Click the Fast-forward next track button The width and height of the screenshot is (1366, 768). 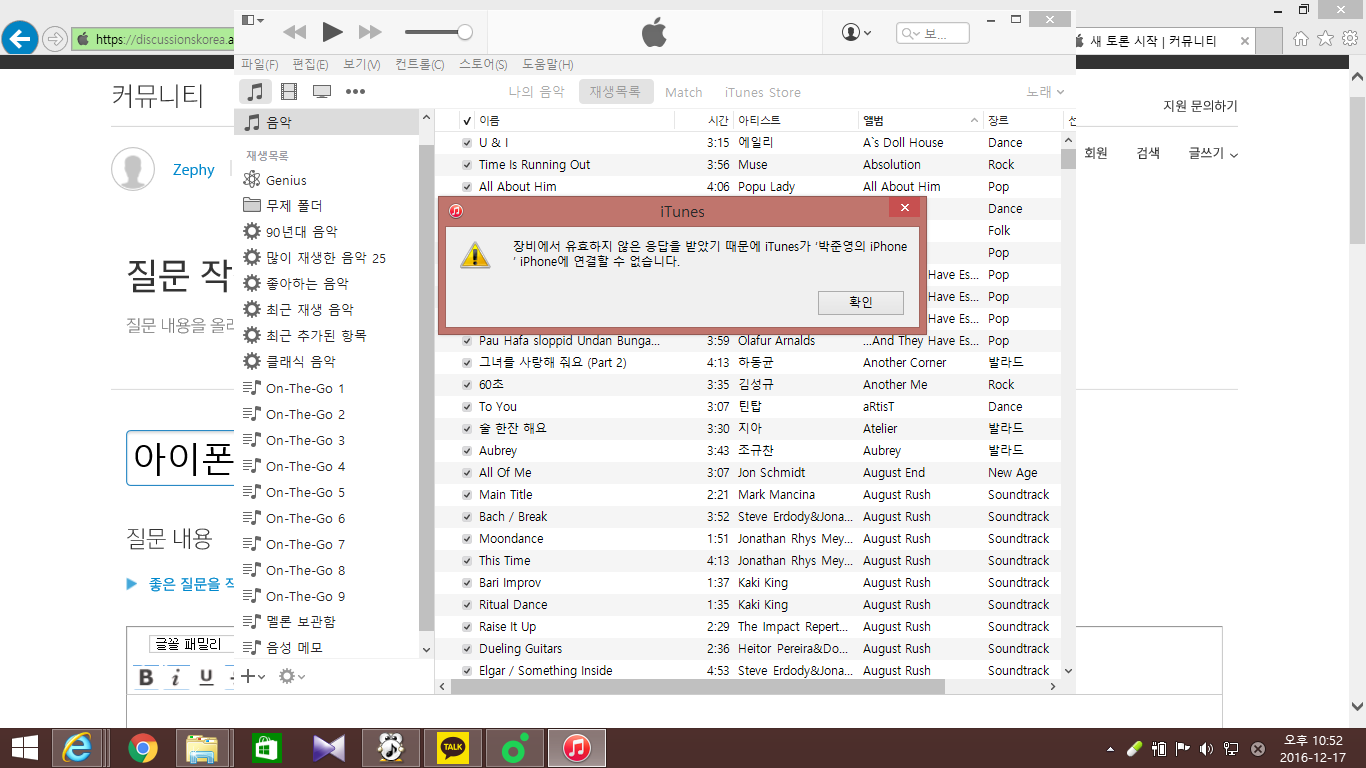(370, 33)
